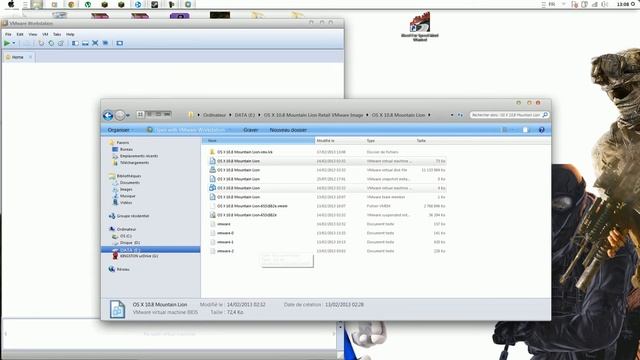
Task: Select the VMware virtual disk file row
Action: (x=327, y=170)
